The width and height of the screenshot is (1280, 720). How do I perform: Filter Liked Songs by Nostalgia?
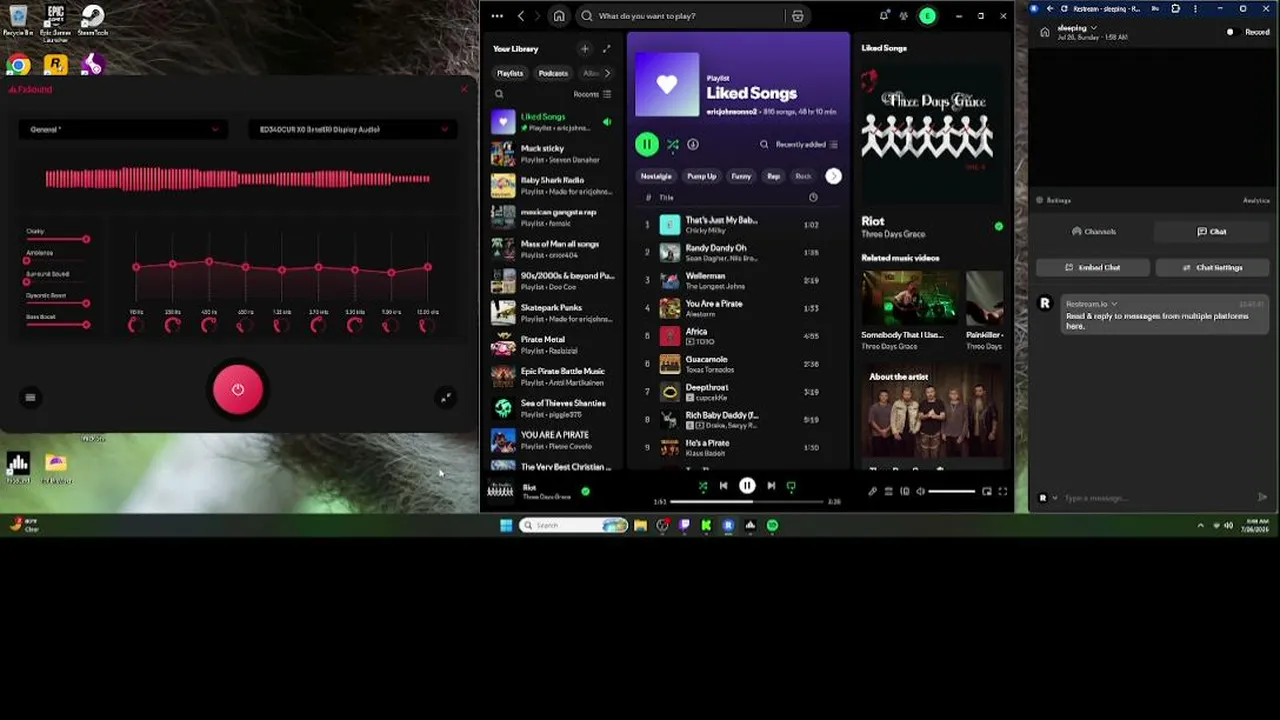tap(656, 176)
